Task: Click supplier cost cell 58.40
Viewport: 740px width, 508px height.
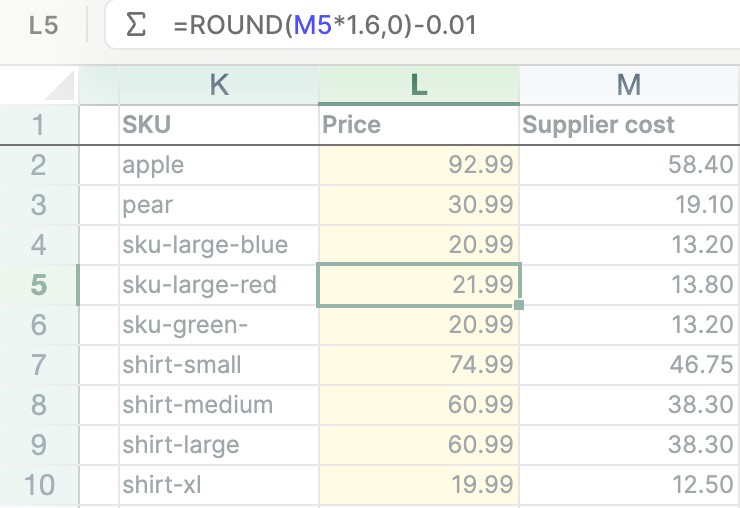Action: [x=630, y=165]
